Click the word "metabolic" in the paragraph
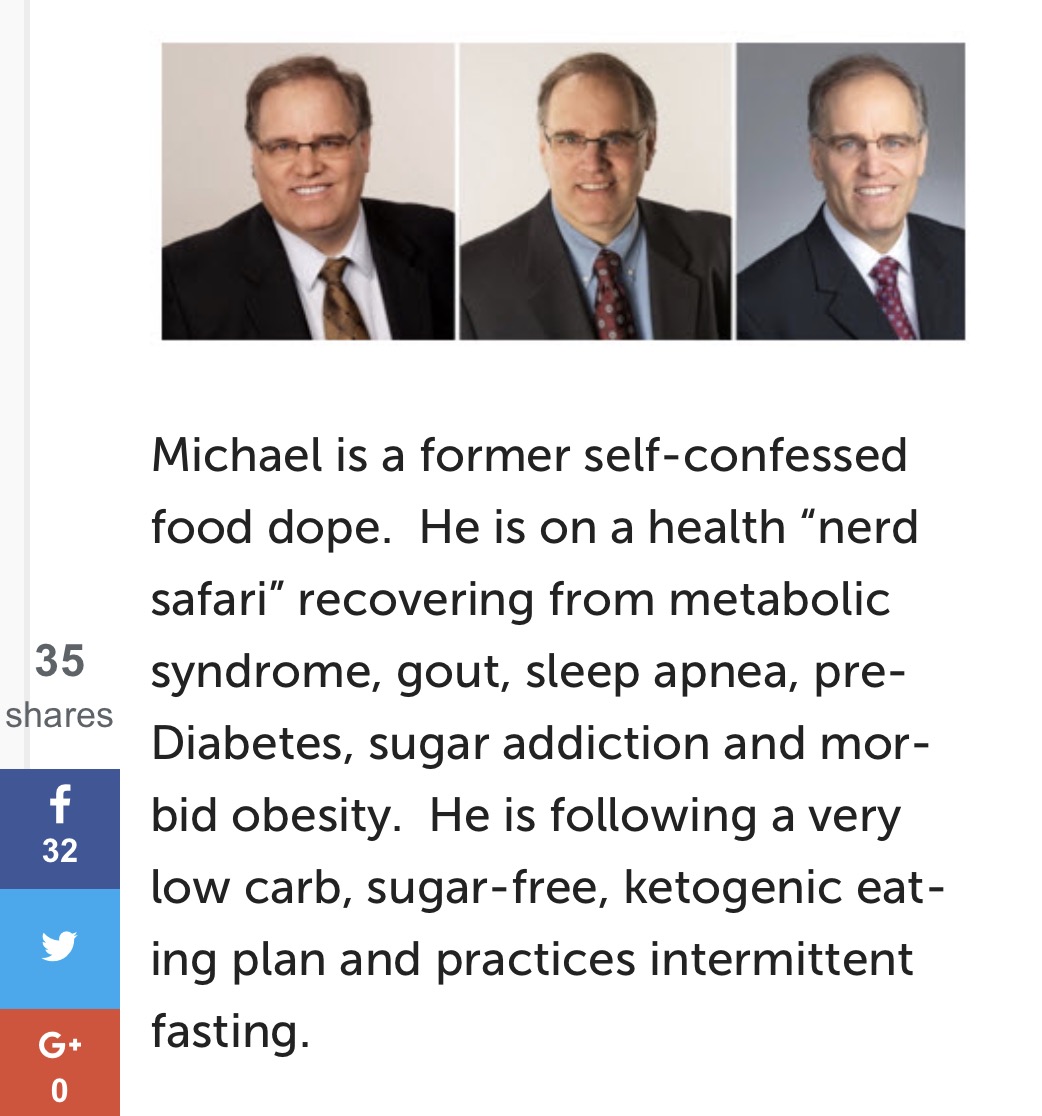This screenshot has height=1116, width=1042. (x=779, y=599)
